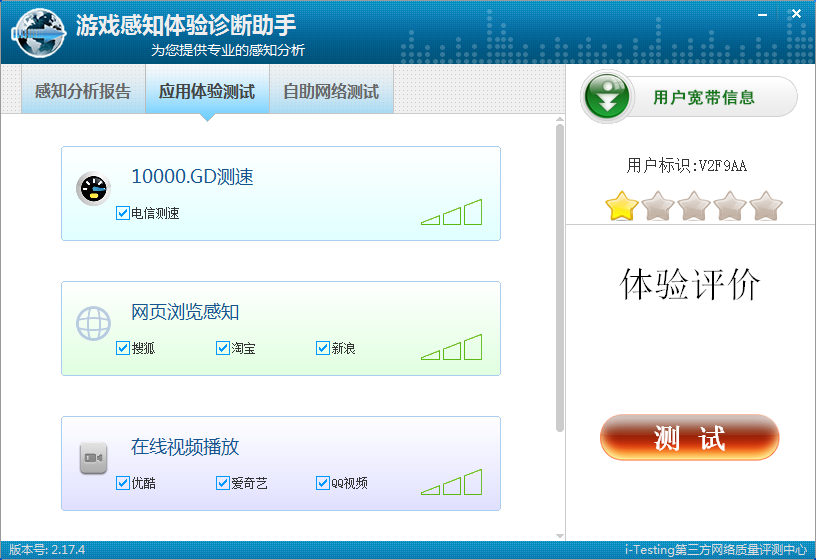The image size is (816, 560).
Task: Click the 游戏感知体验诊断助手 title
Action: click(186, 24)
